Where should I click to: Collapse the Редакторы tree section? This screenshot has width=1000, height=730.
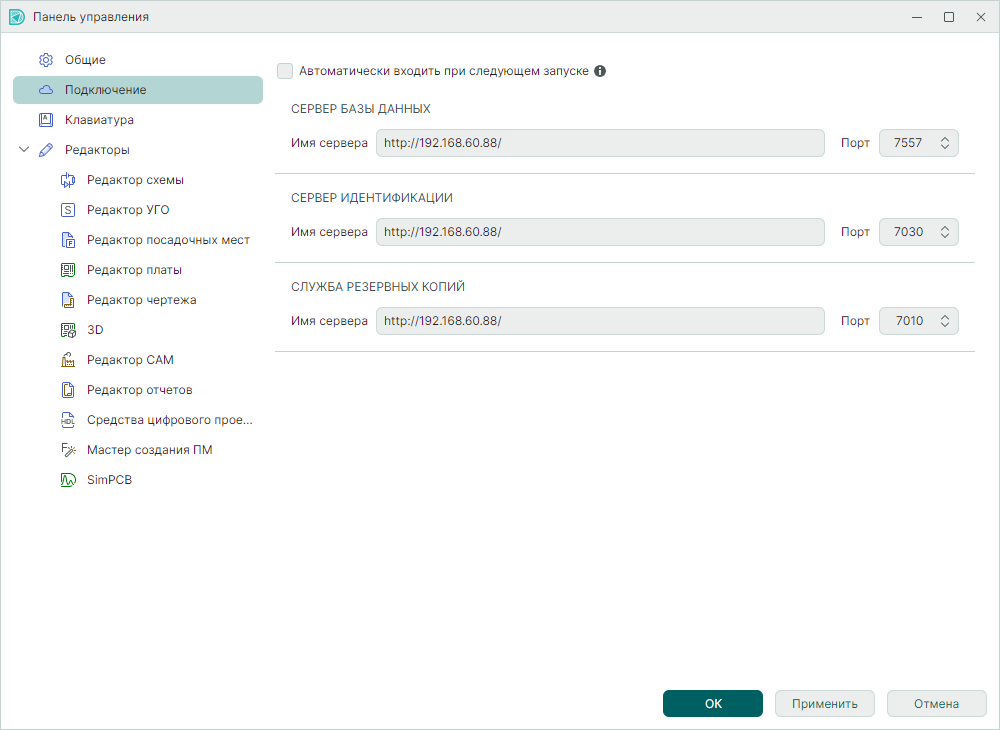[25, 150]
